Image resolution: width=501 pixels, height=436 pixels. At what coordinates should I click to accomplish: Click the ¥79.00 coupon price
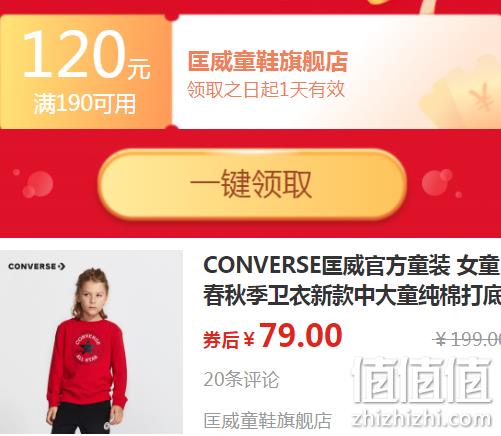pos(293,336)
